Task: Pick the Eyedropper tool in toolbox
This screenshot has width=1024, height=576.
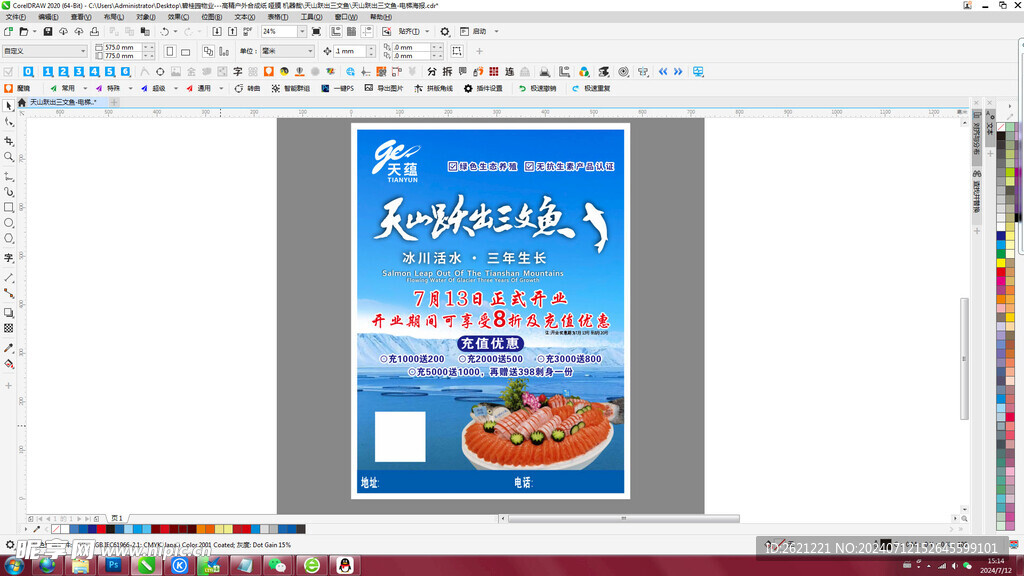Action: tap(8, 348)
